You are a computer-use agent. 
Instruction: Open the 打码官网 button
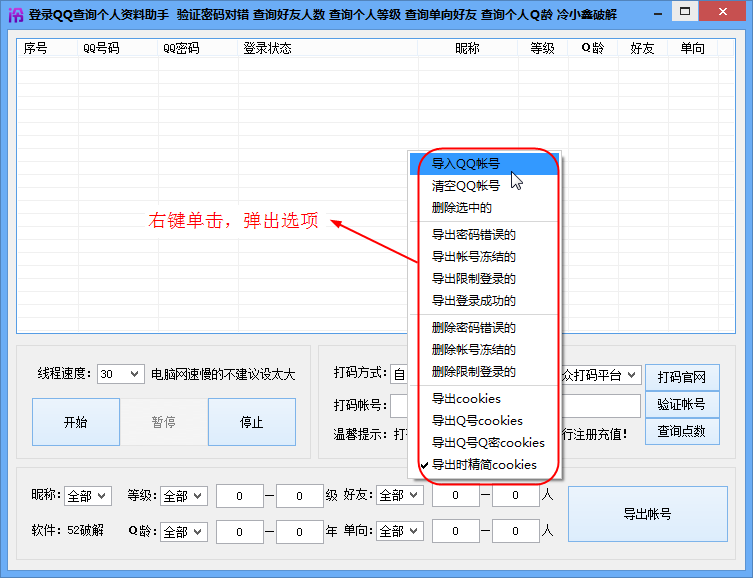pos(682,377)
